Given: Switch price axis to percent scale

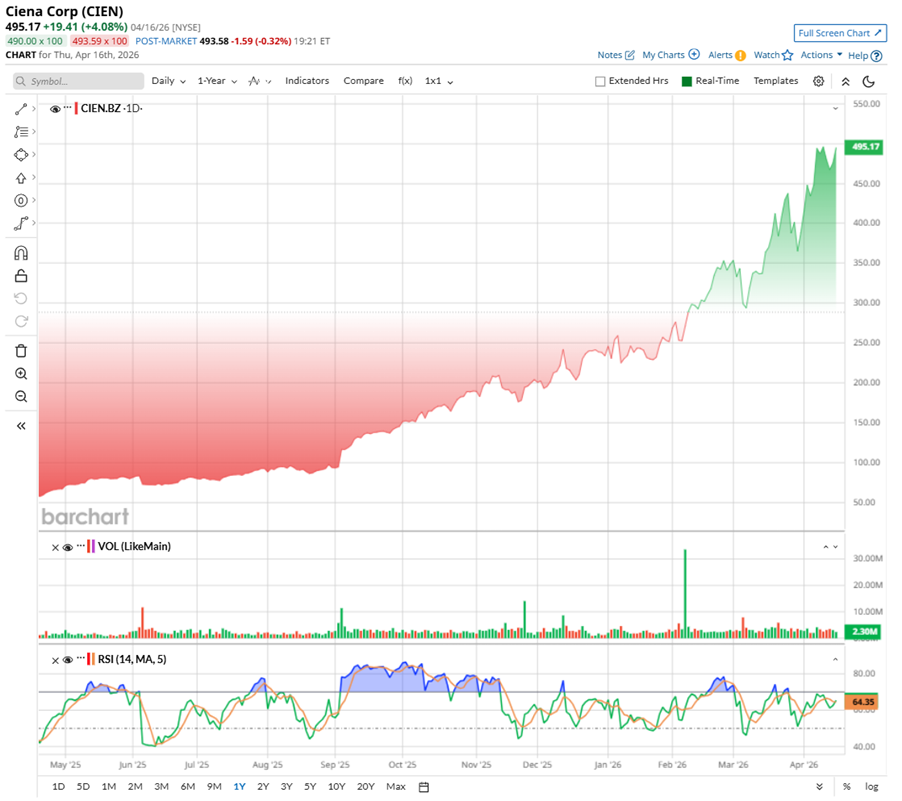Looking at the screenshot, I should point(847,787).
